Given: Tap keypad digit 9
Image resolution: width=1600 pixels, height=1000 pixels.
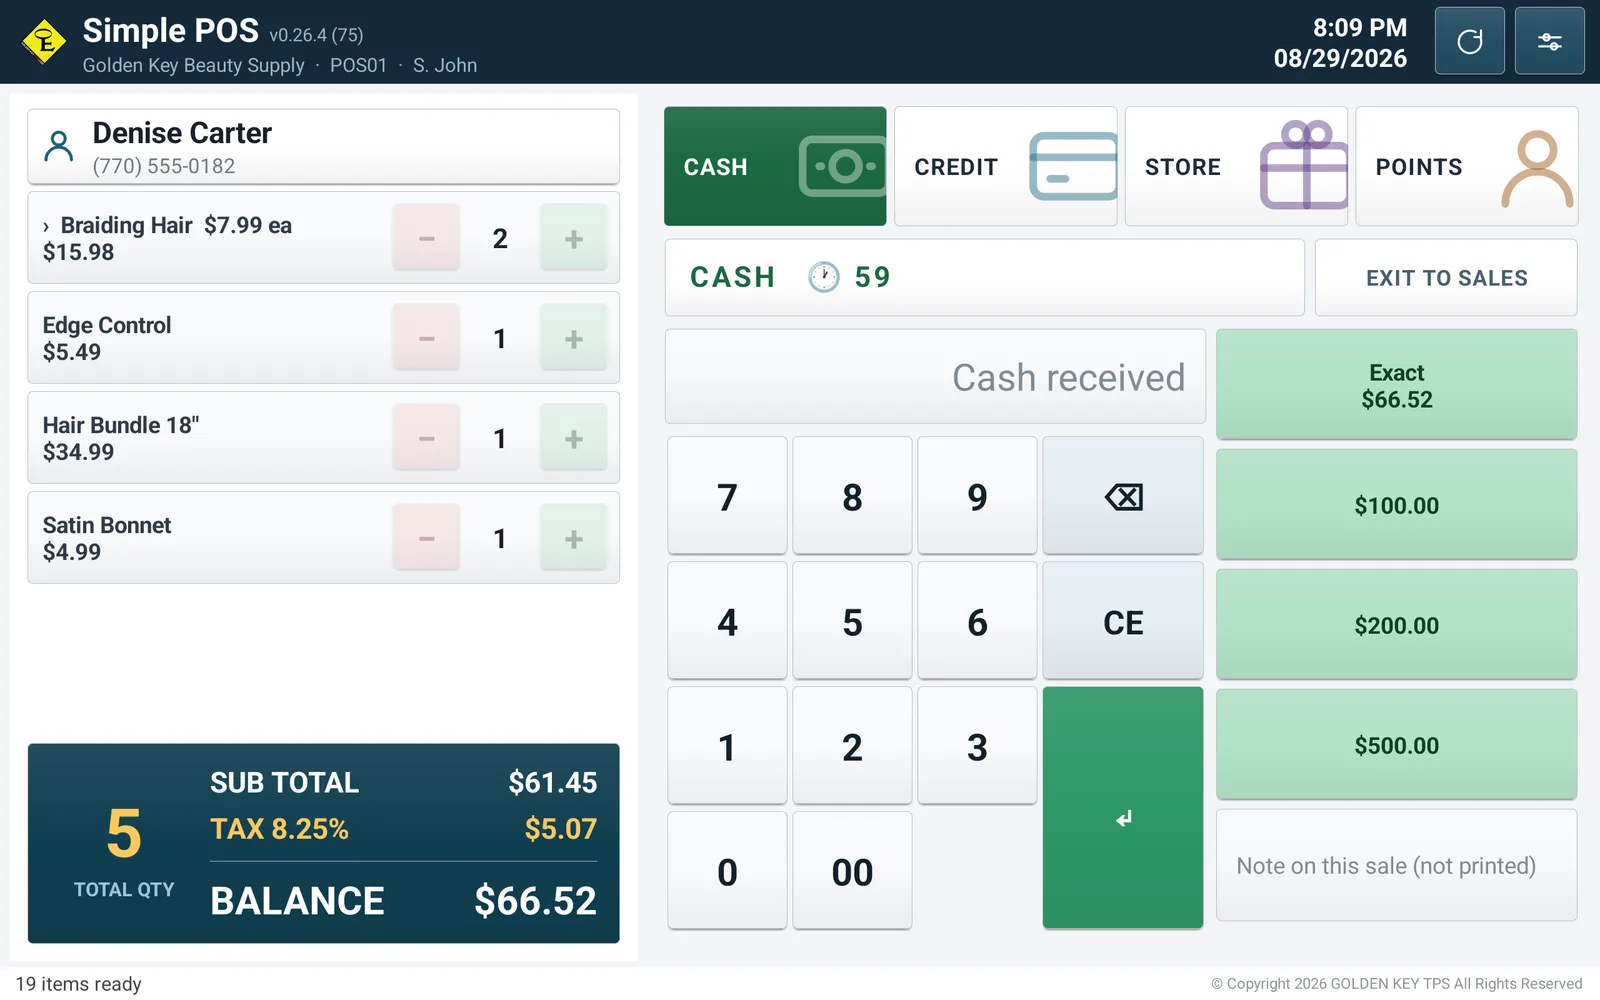Looking at the screenshot, I should [x=977, y=496].
